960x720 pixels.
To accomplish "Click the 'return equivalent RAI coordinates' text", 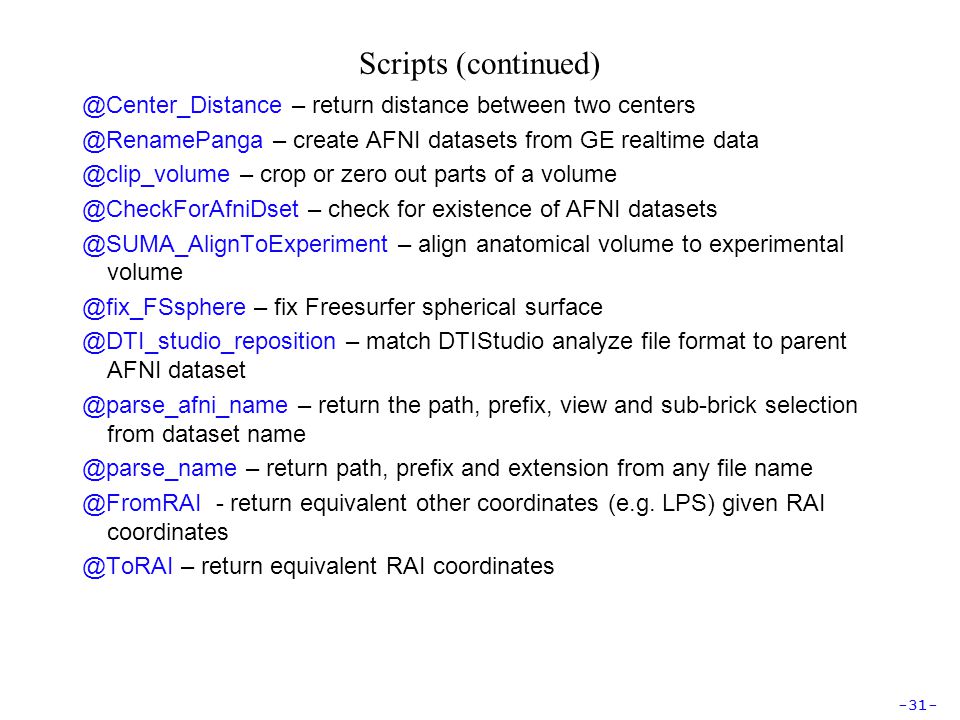I will click(378, 566).
